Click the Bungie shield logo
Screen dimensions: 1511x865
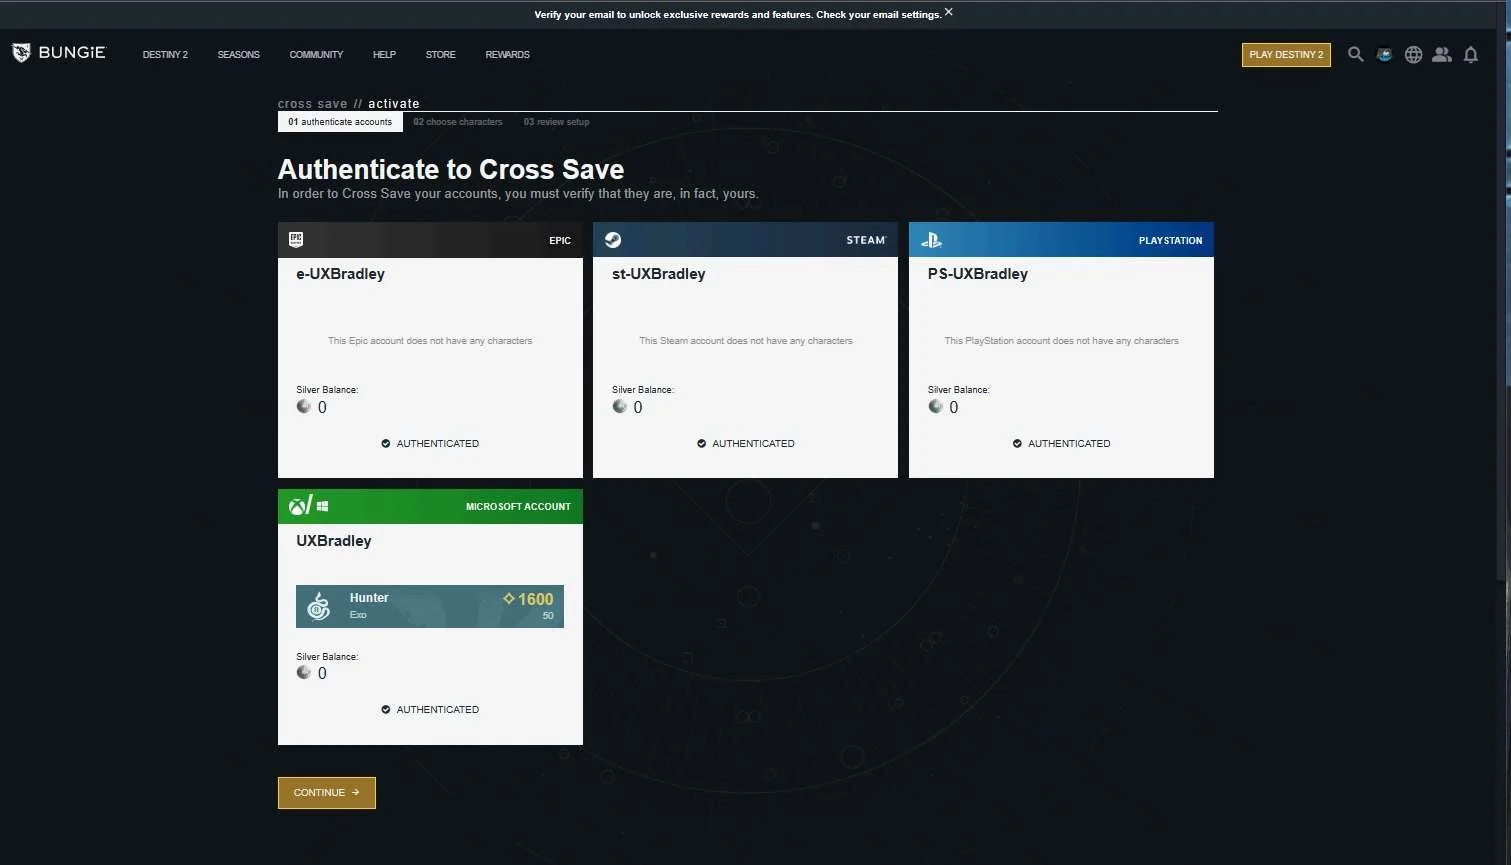coord(21,53)
